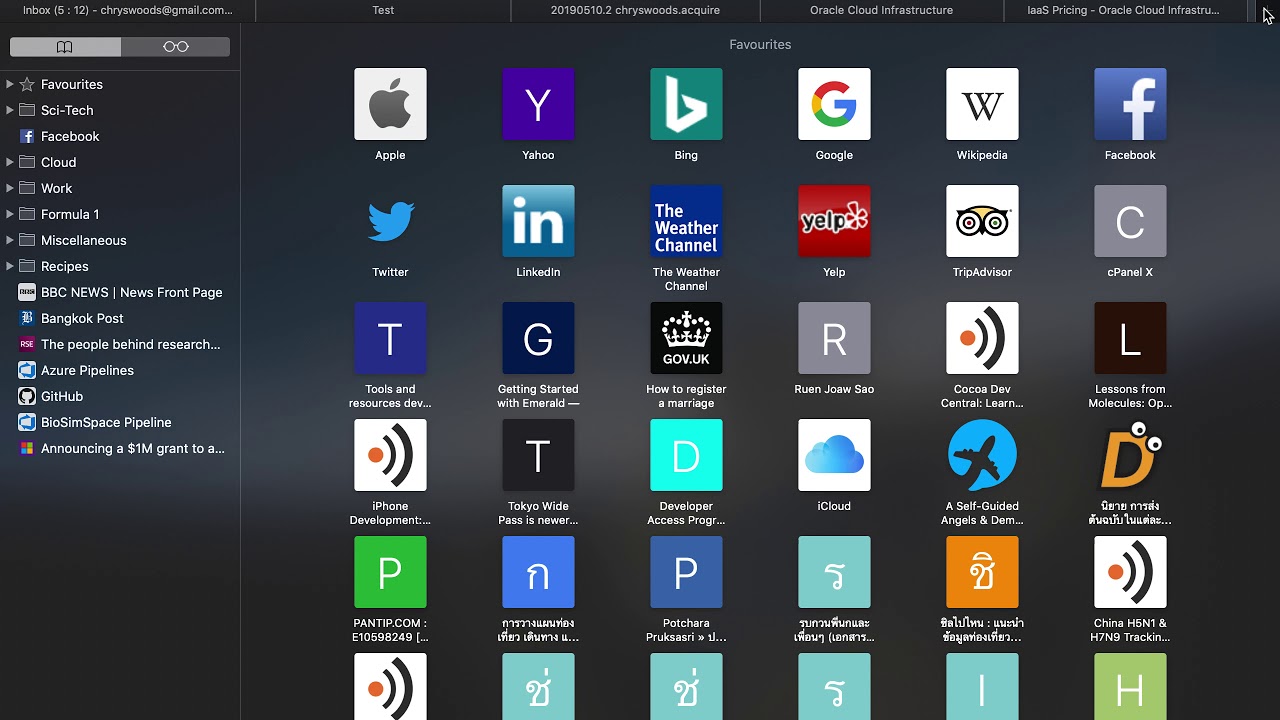Open the Lessons from Molecules tile

[x=1130, y=338]
